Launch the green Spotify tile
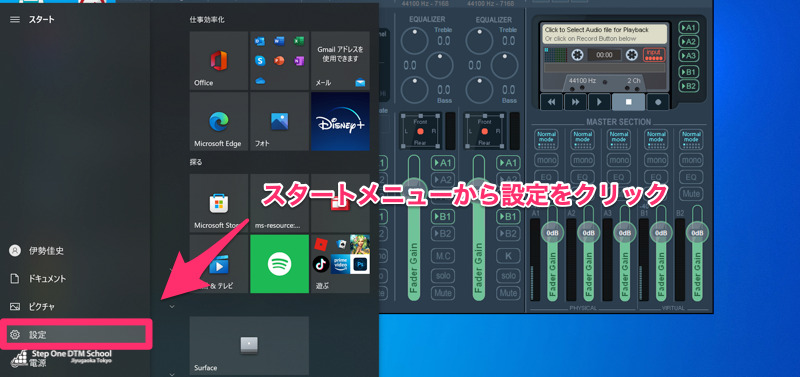800x377 pixels. coord(280,264)
